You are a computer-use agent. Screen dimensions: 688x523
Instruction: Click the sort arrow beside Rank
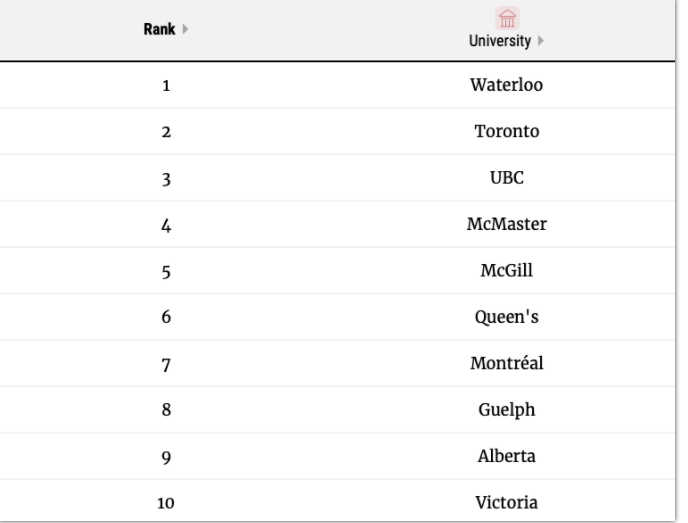[185, 31]
